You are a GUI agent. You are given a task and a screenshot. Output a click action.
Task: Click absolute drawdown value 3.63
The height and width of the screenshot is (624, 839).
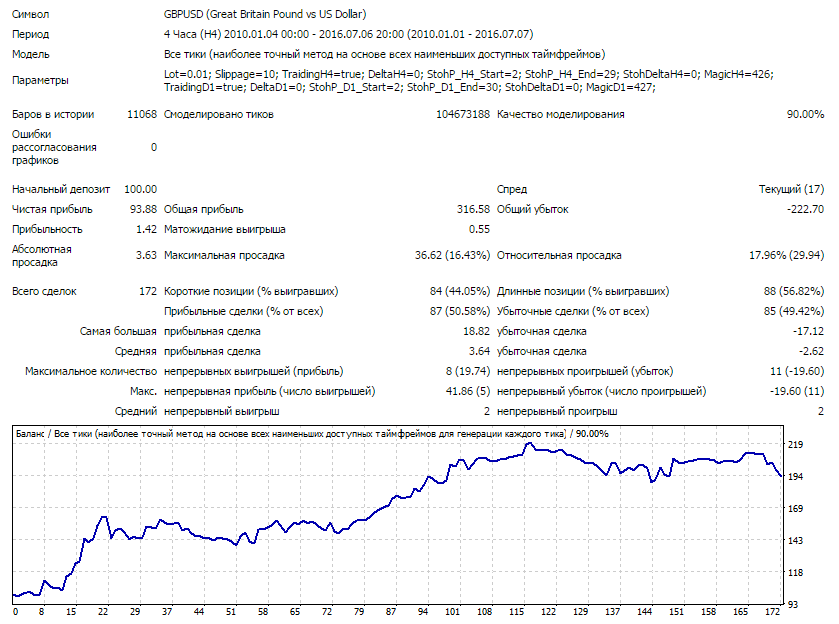click(x=147, y=255)
